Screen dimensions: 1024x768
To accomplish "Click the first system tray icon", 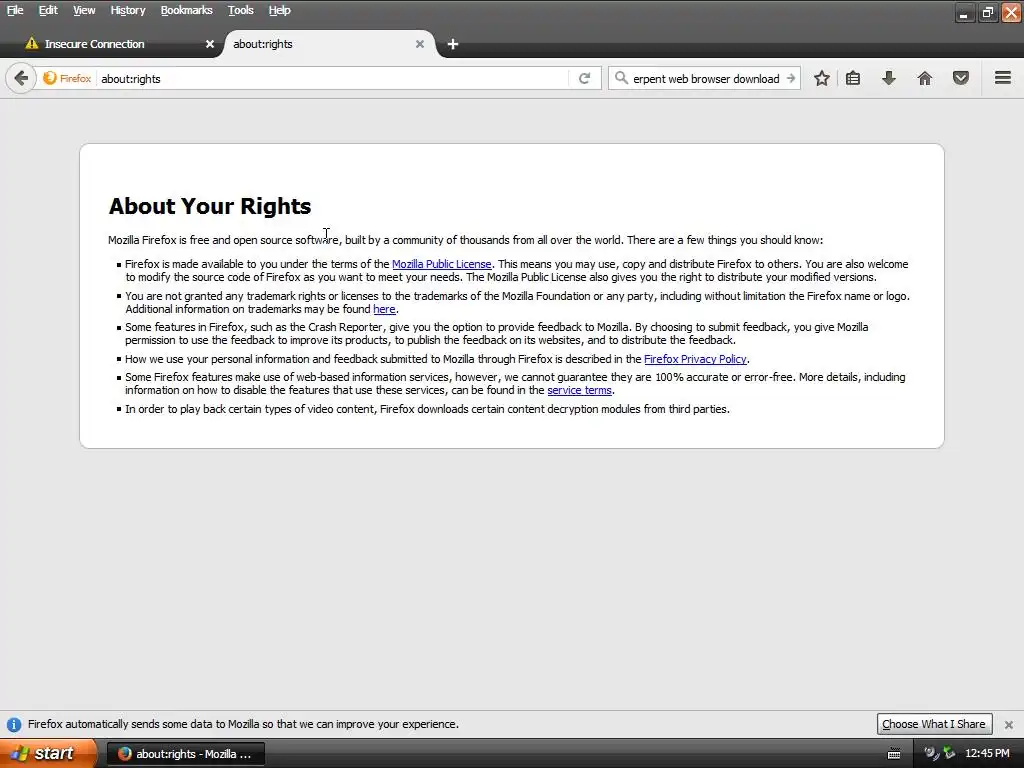I will pyautogui.click(x=931, y=754).
